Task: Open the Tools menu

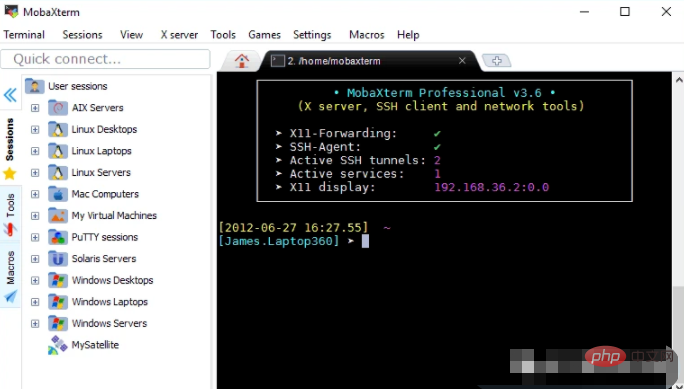Action: coord(223,35)
